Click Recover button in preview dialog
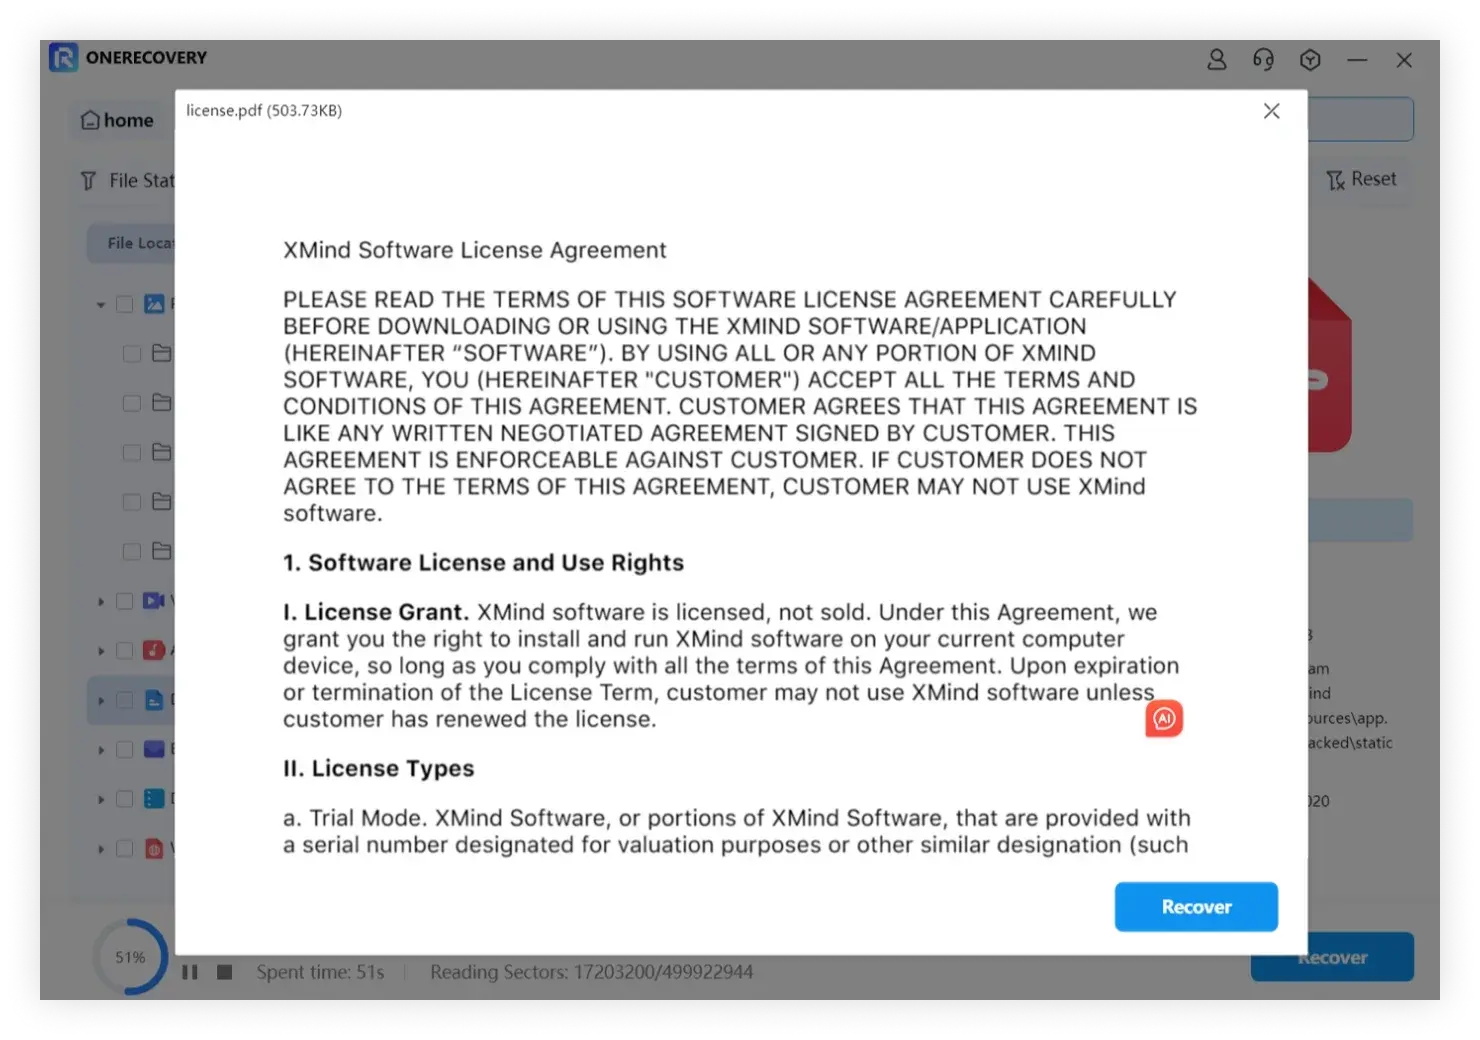1480x1040 pixels. coord(1196,907)
